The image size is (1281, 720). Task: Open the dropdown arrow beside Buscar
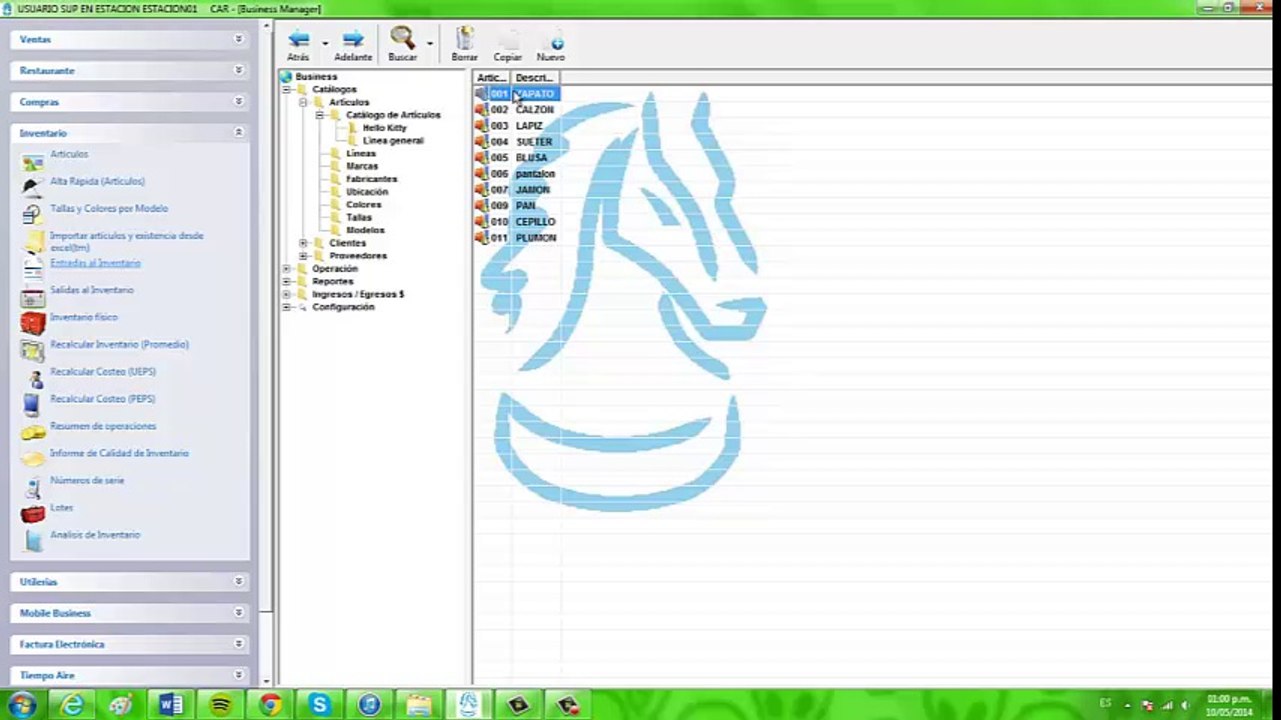[430, 43]
